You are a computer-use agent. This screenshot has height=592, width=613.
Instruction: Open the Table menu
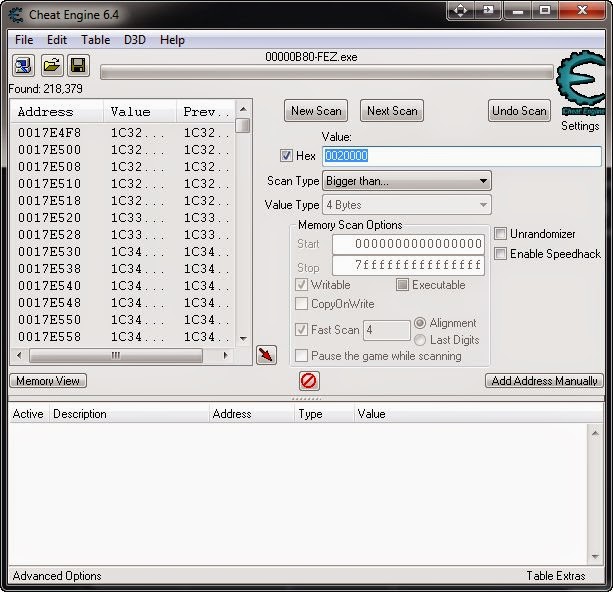pos(95,40)
